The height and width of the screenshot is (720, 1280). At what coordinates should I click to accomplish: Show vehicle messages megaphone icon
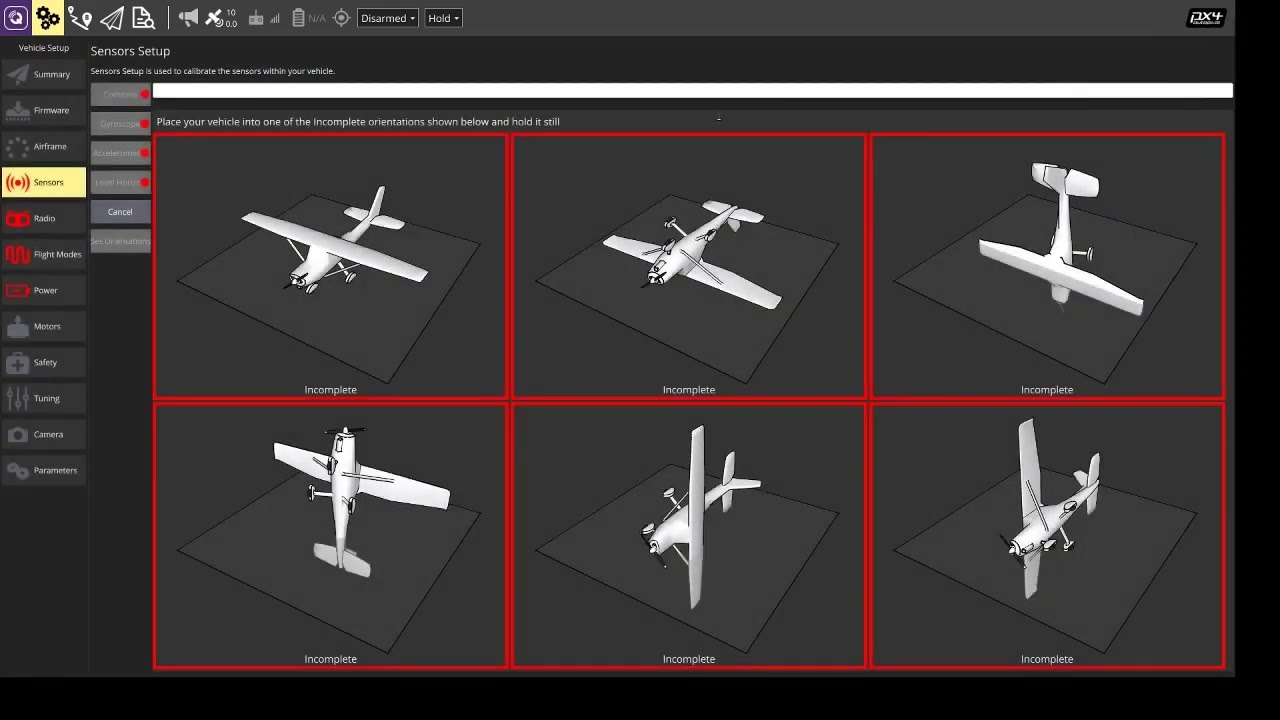click(x=188, y=18)
